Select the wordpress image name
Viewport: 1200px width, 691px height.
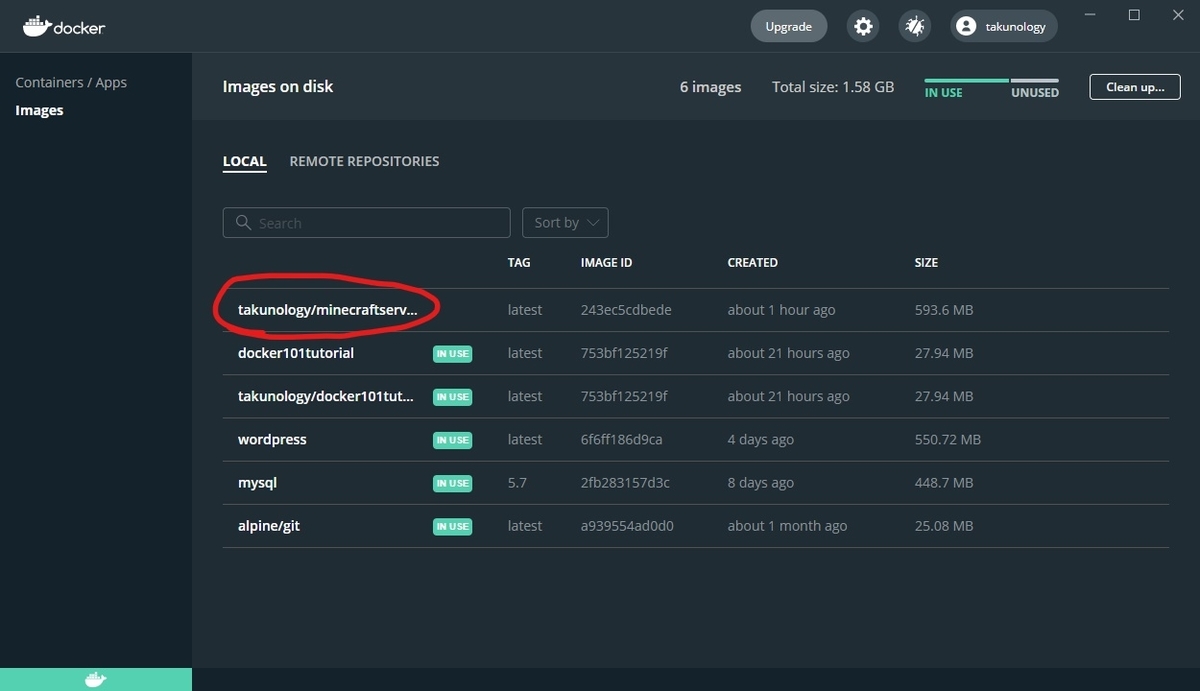pyautogui.click(x=272, y=439)
